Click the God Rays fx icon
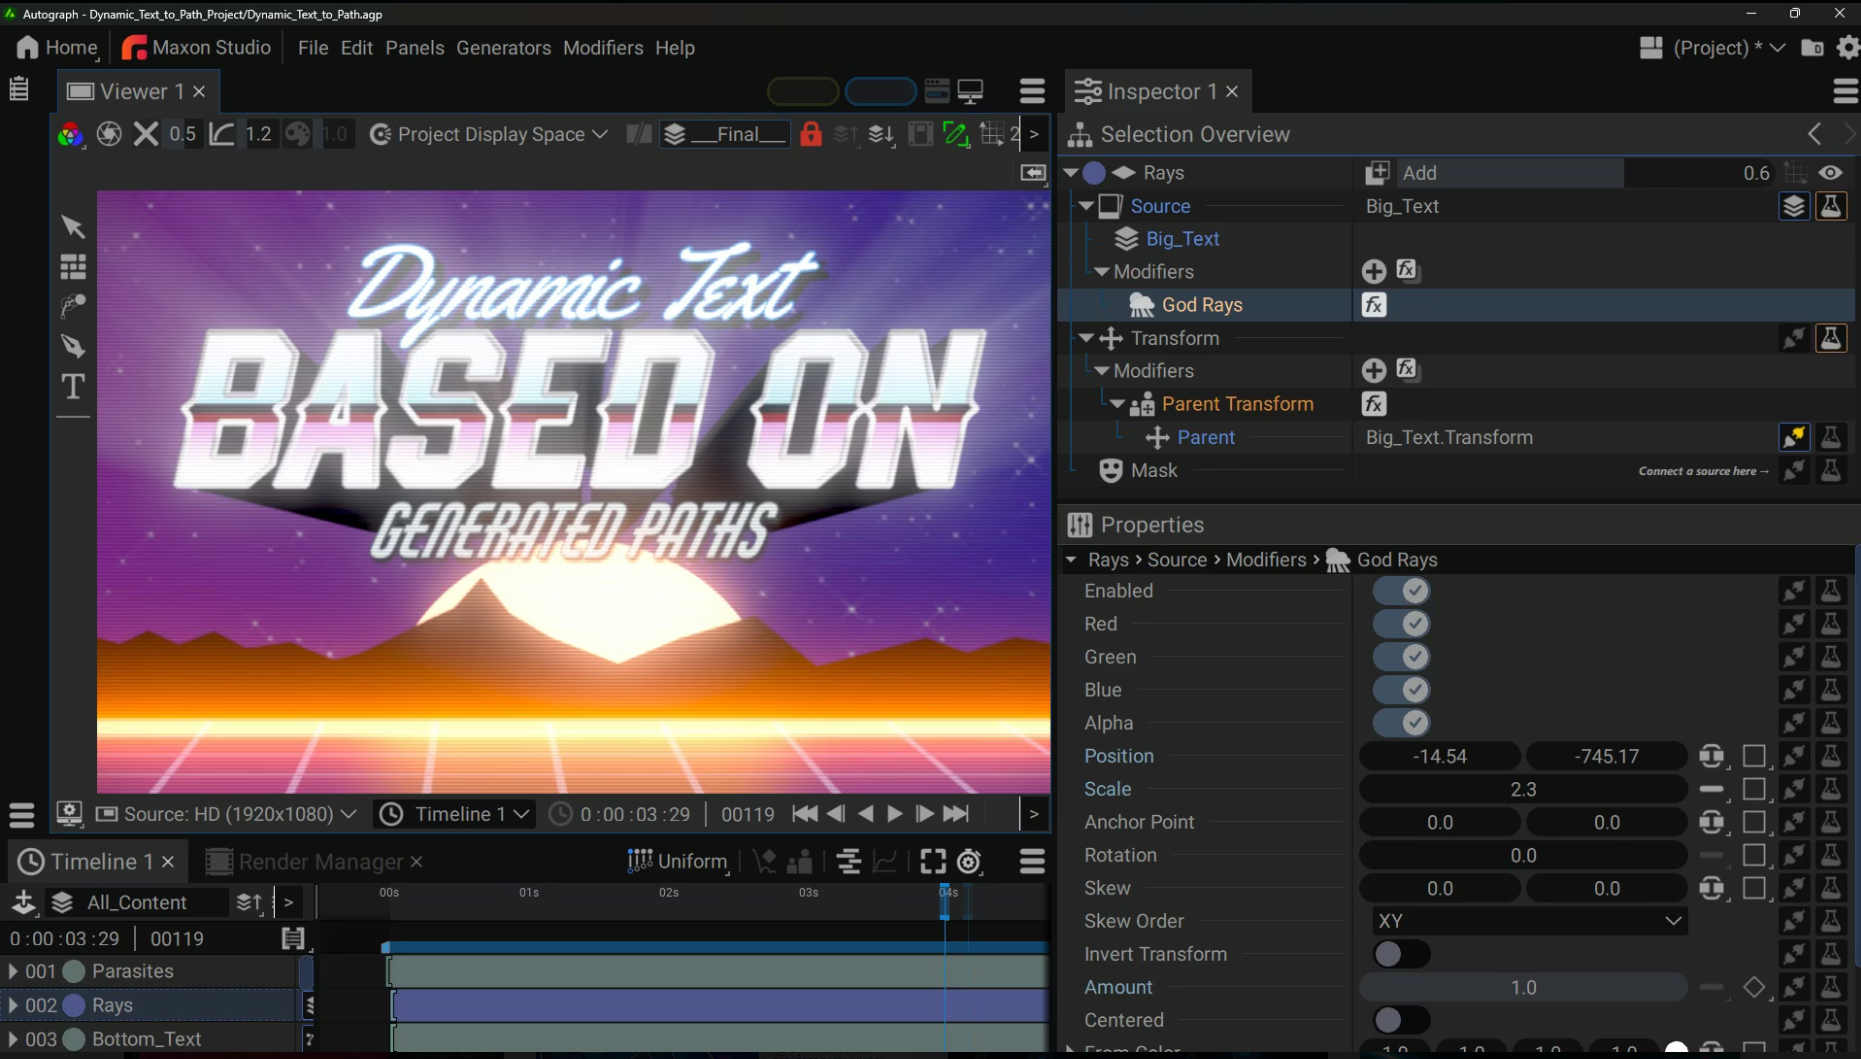The width and height of the screenshot is (1861, 1059). pos(1374,305)
